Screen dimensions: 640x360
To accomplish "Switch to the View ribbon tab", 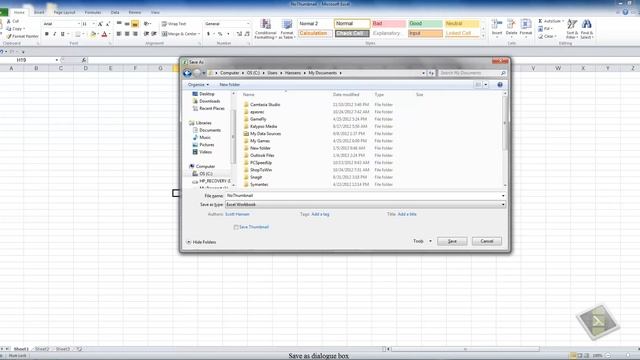I will point(155,13).
